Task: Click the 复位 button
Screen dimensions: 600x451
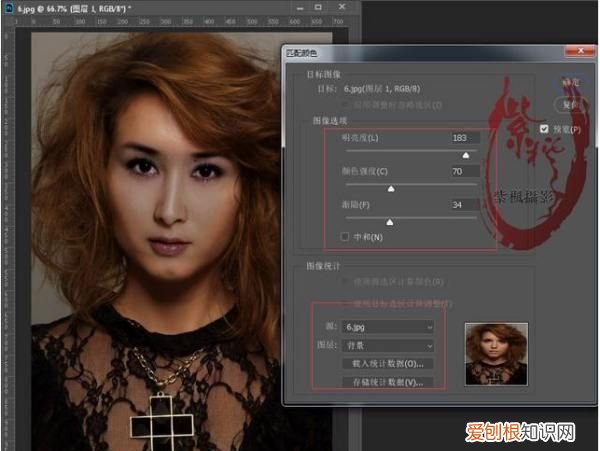Action: point(569,103)
